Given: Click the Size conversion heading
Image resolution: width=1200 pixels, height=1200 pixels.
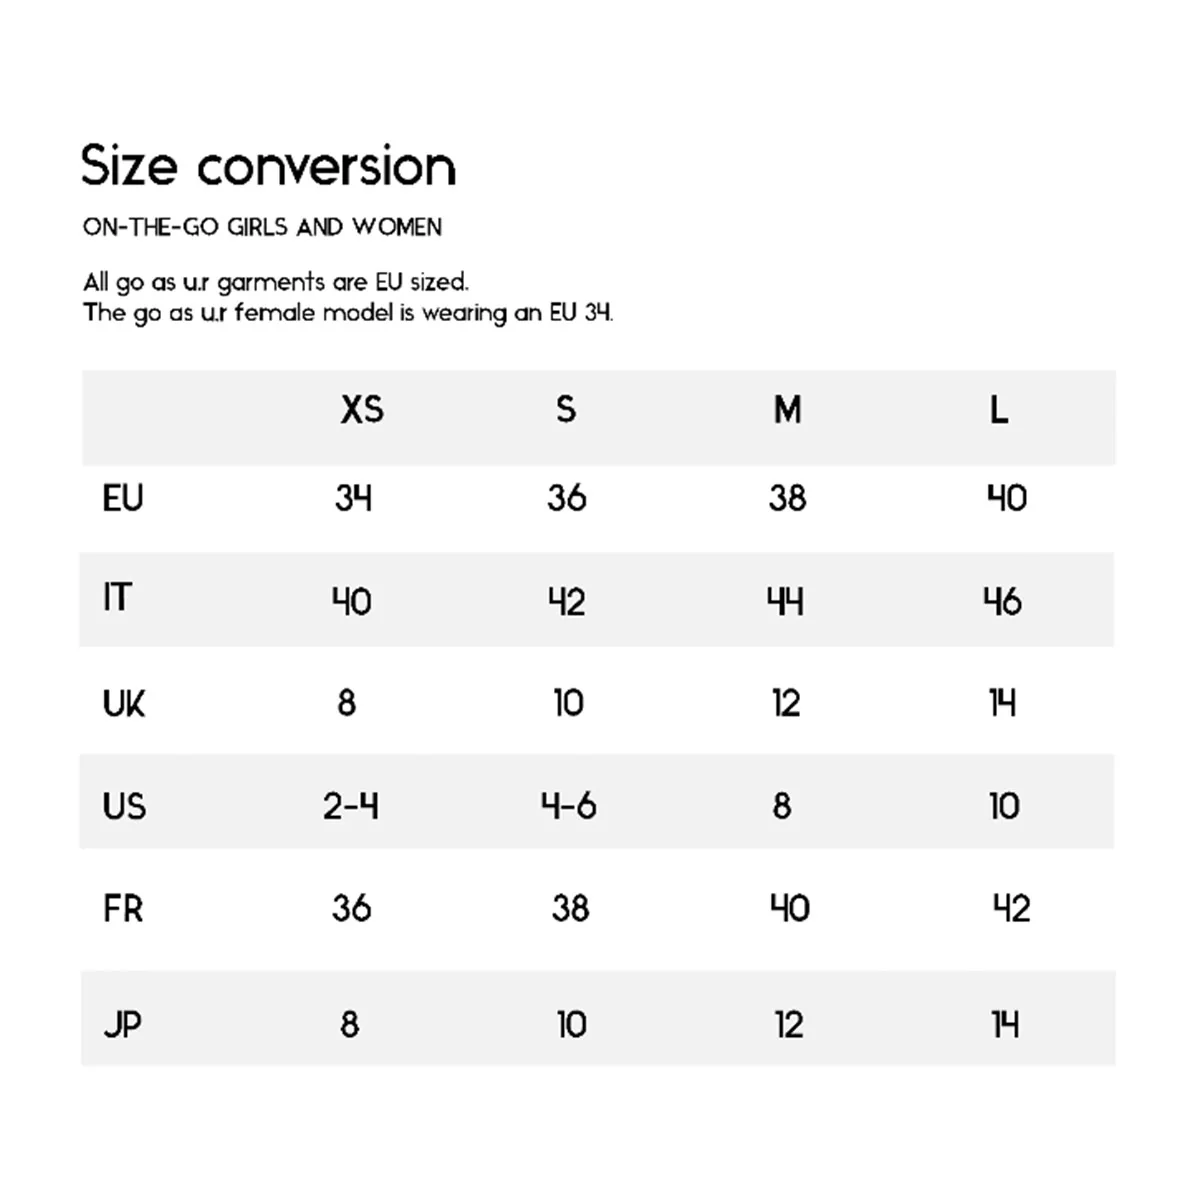Looking at the screenshot, I should 268,166.
